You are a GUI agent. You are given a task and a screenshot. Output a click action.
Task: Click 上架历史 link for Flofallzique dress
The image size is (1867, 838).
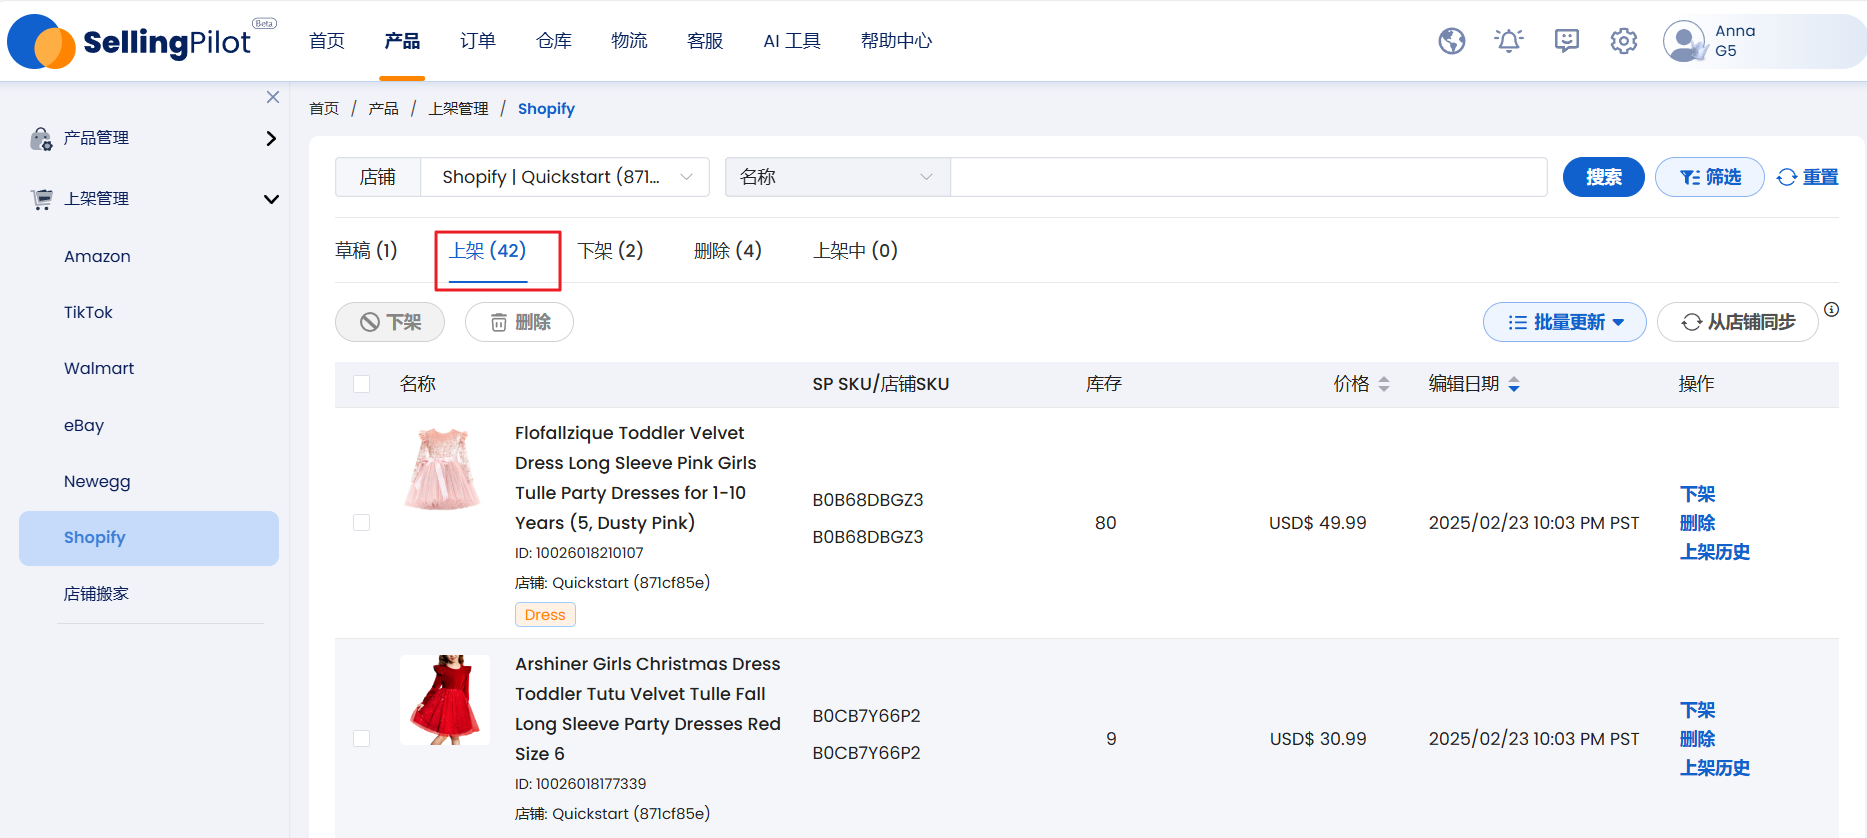pyautogui.click(x=1714, y=552)
